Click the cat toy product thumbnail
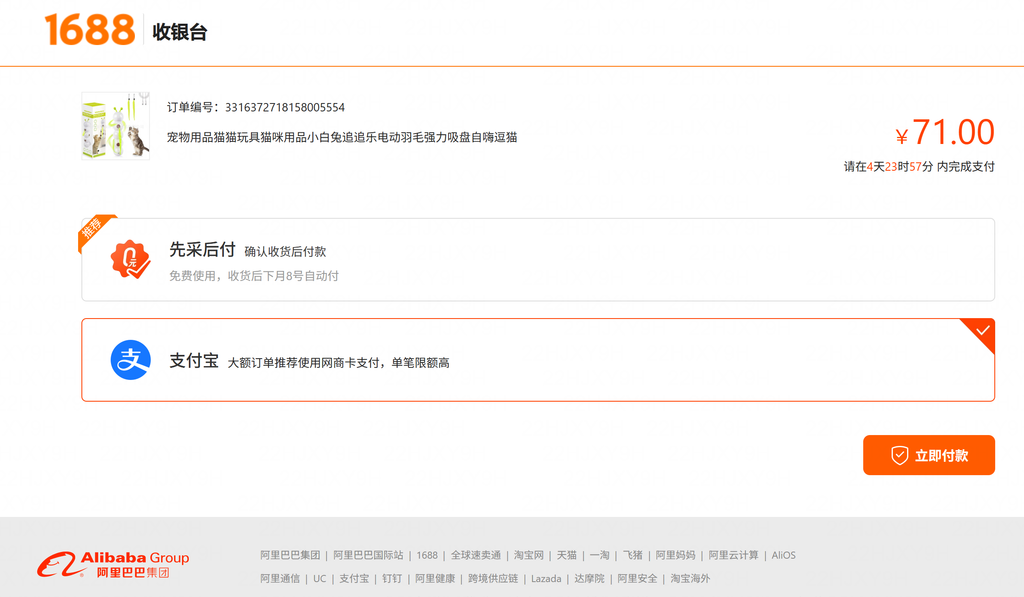Screen dimensions: 1024x597 [x=116, y=125]
